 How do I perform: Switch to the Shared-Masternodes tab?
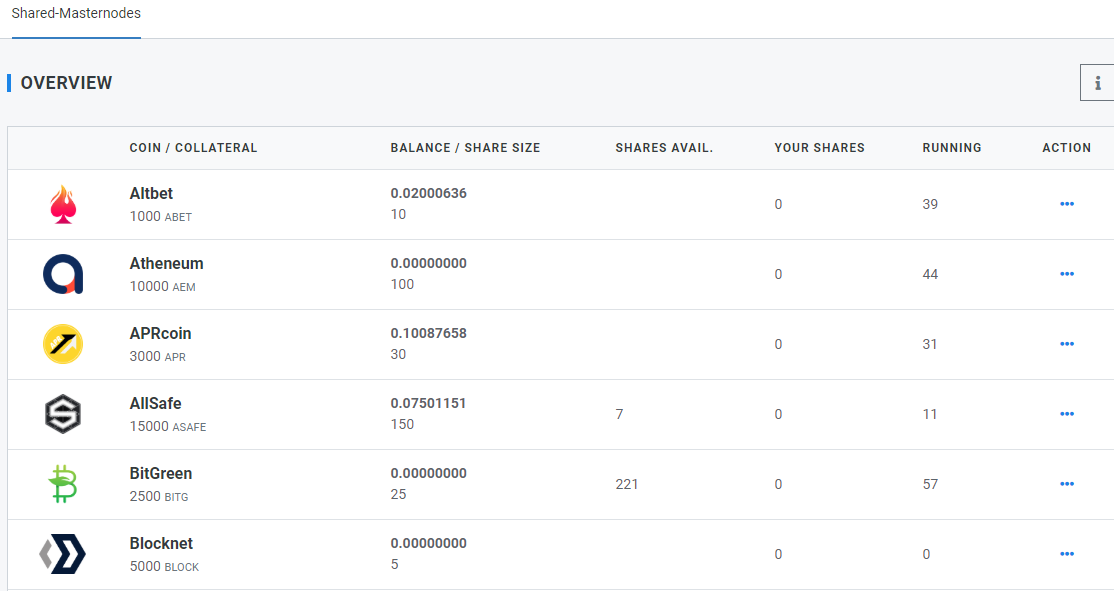(76, 13)
